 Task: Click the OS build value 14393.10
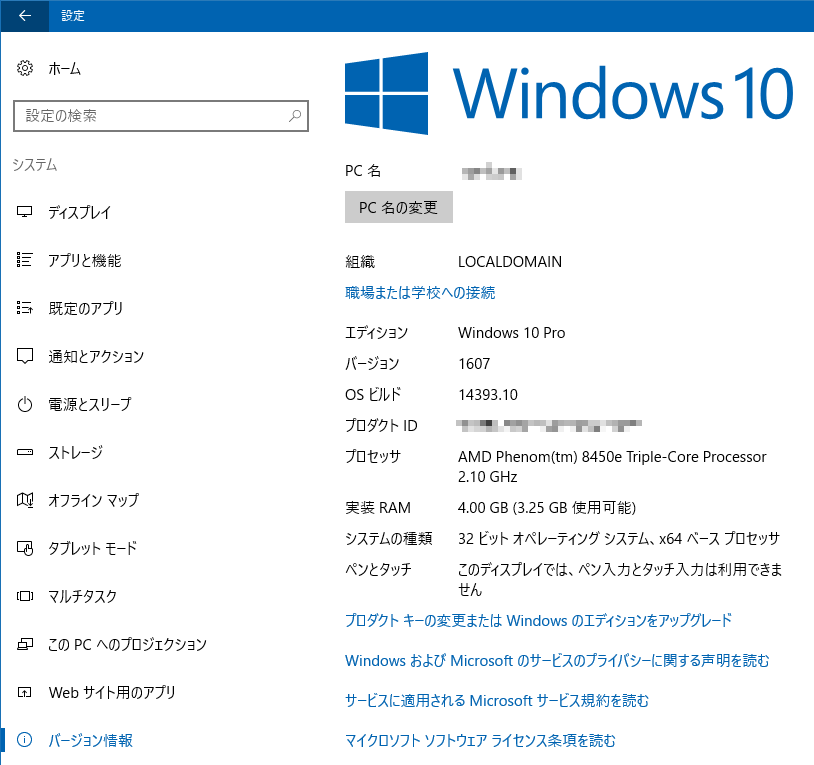tap(488, 395)
